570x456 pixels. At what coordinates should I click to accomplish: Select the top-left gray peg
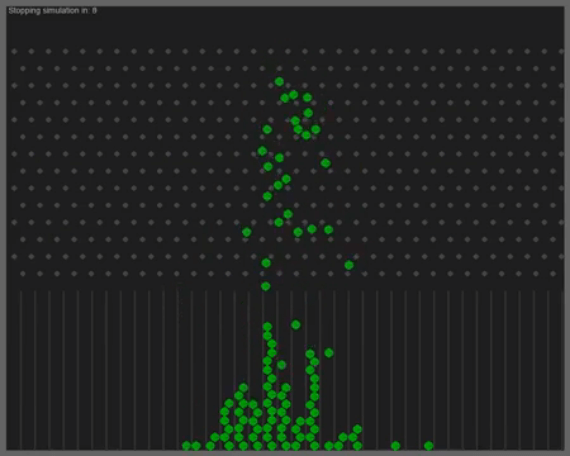14,51
